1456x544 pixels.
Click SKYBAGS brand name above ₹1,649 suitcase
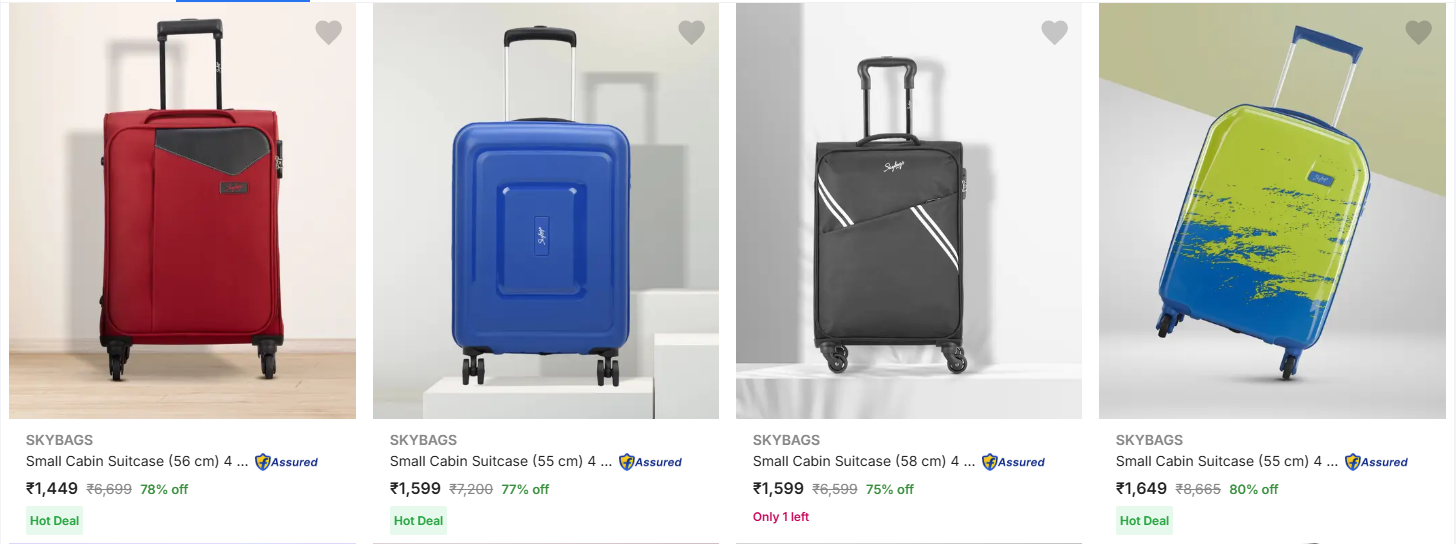(1149, 440)
